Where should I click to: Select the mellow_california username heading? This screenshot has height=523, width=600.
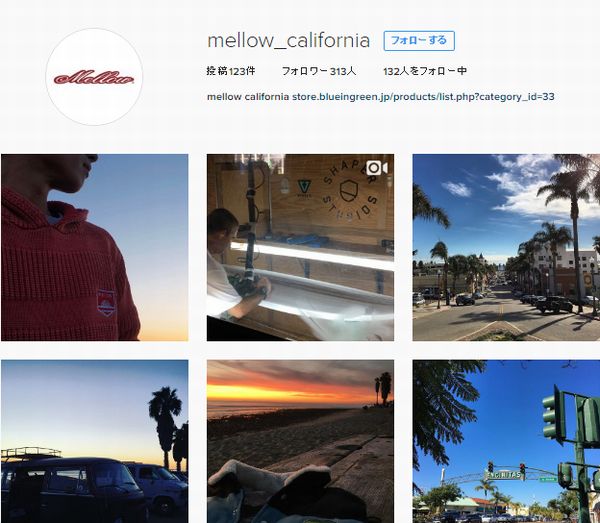tap(289, 41)
